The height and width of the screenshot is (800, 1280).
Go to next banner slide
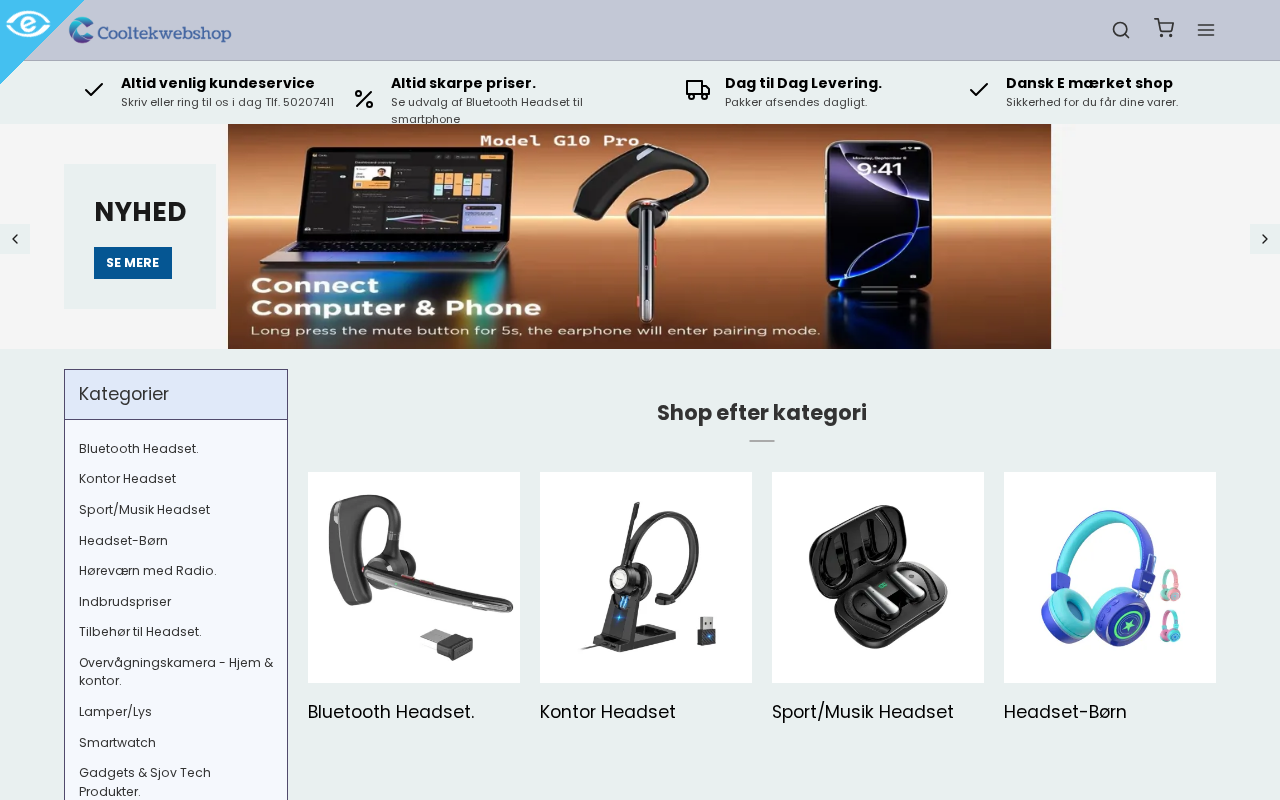tap(1265, 239)
